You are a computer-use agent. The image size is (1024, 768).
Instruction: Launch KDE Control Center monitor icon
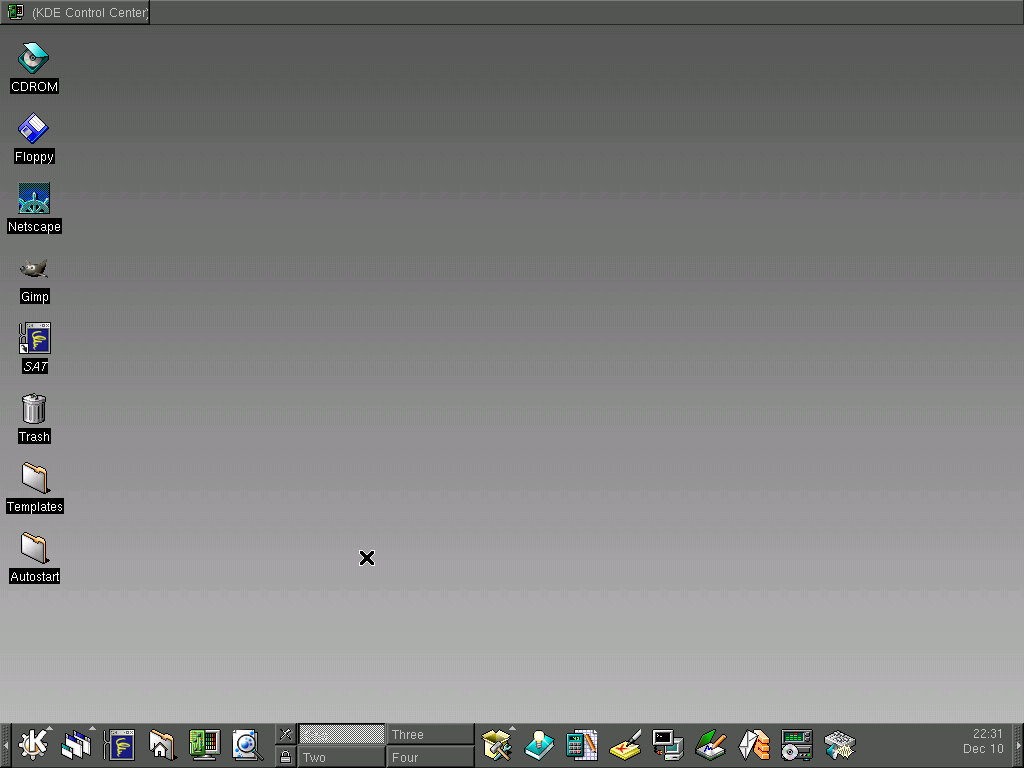204,745
